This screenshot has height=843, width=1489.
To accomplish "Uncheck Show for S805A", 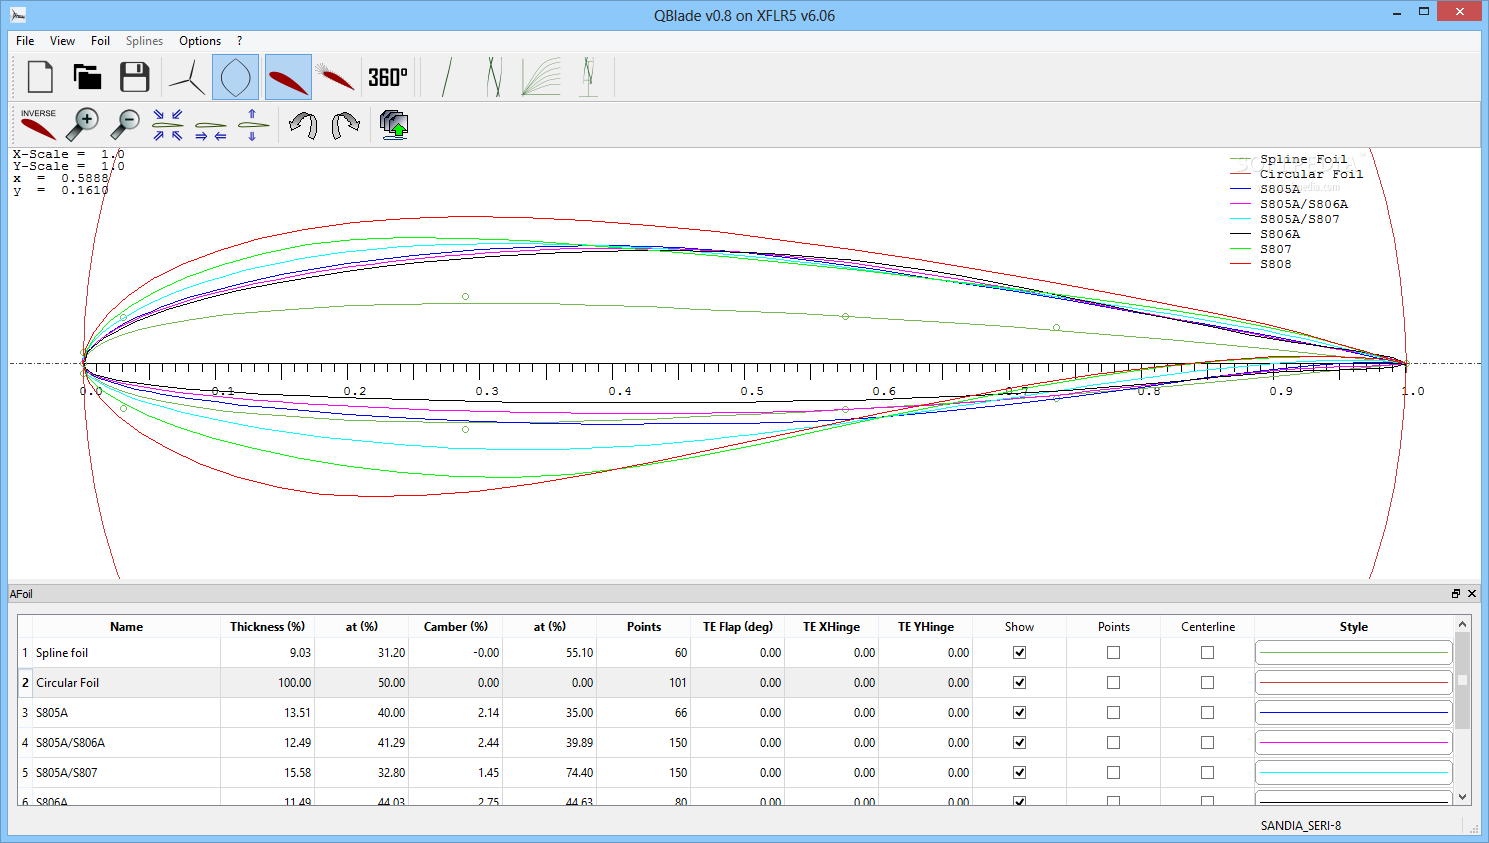I will click(1019, 712).
